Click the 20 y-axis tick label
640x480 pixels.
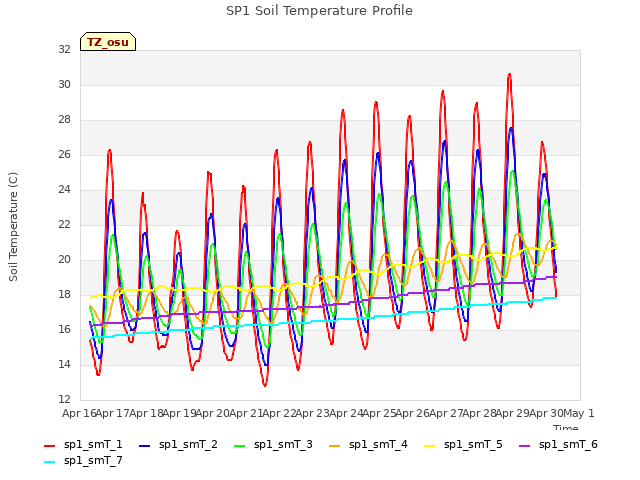[x=64, y=260]
